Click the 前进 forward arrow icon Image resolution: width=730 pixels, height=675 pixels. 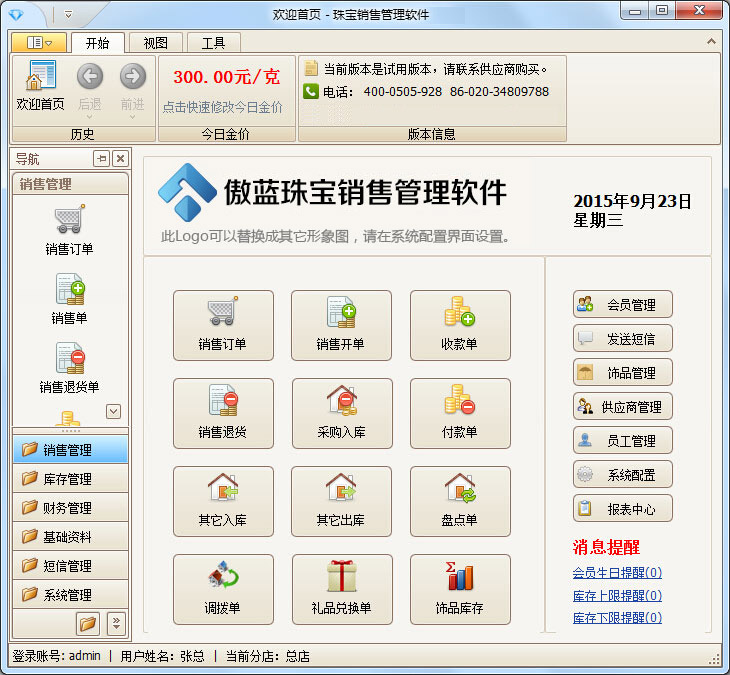coord(133,76)
